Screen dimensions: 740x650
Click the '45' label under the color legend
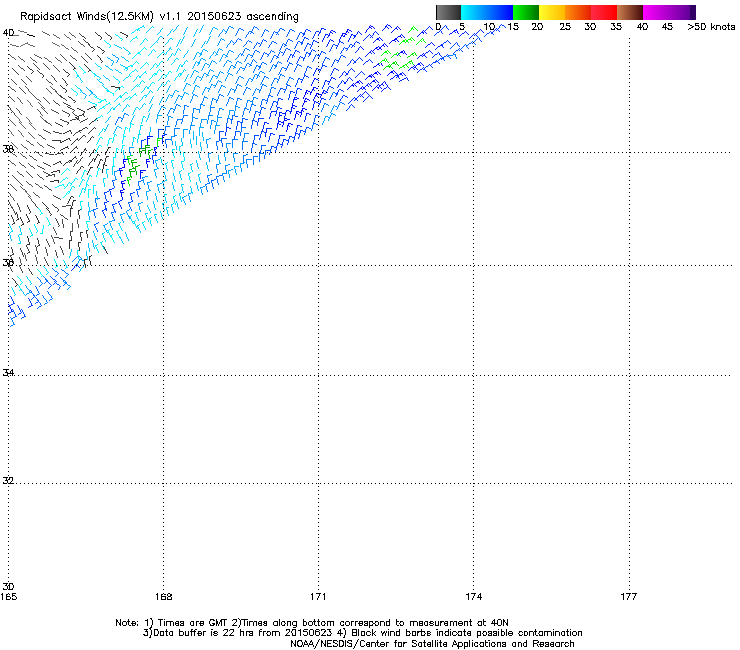[x=667, y=27]
